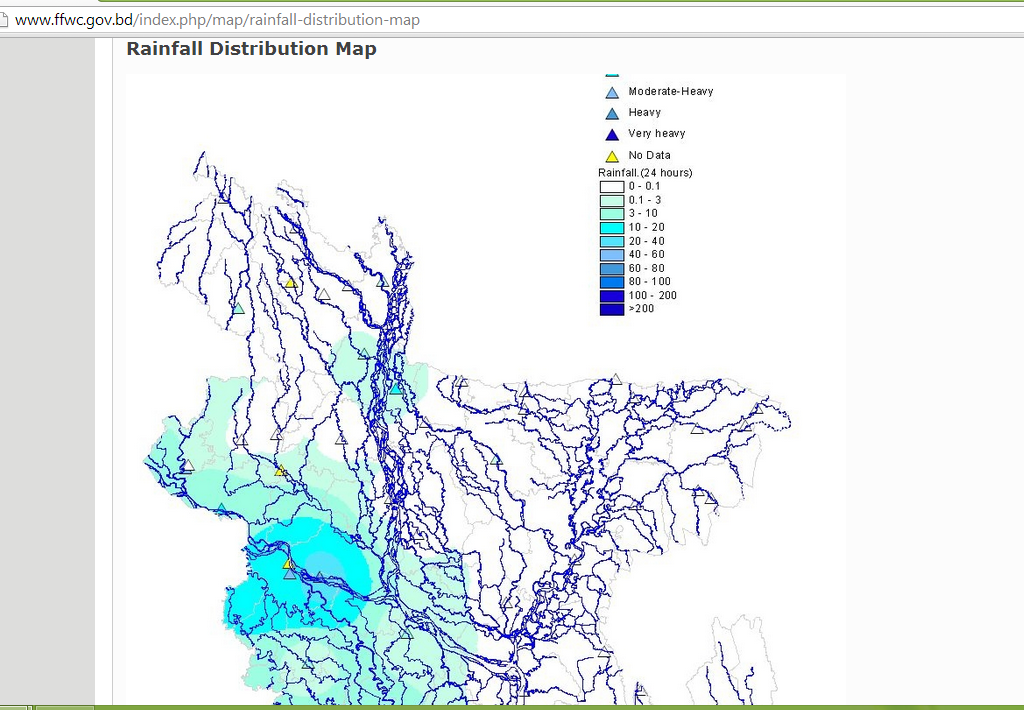Click the page icon beside the URL
1024x710 pixels.
[5, 20]
